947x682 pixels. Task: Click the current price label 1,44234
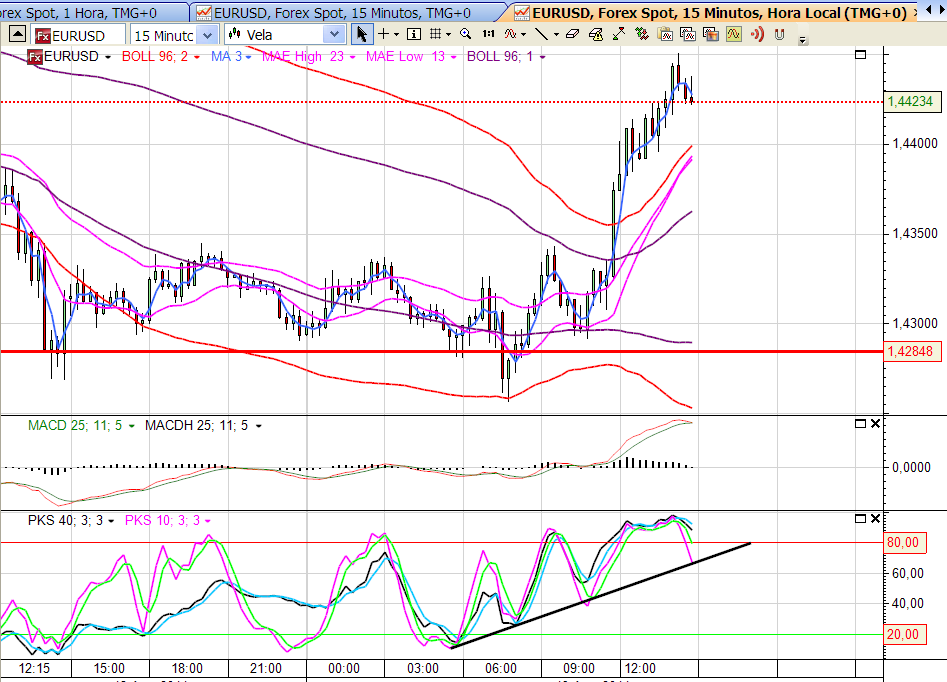tap(911, 101)
